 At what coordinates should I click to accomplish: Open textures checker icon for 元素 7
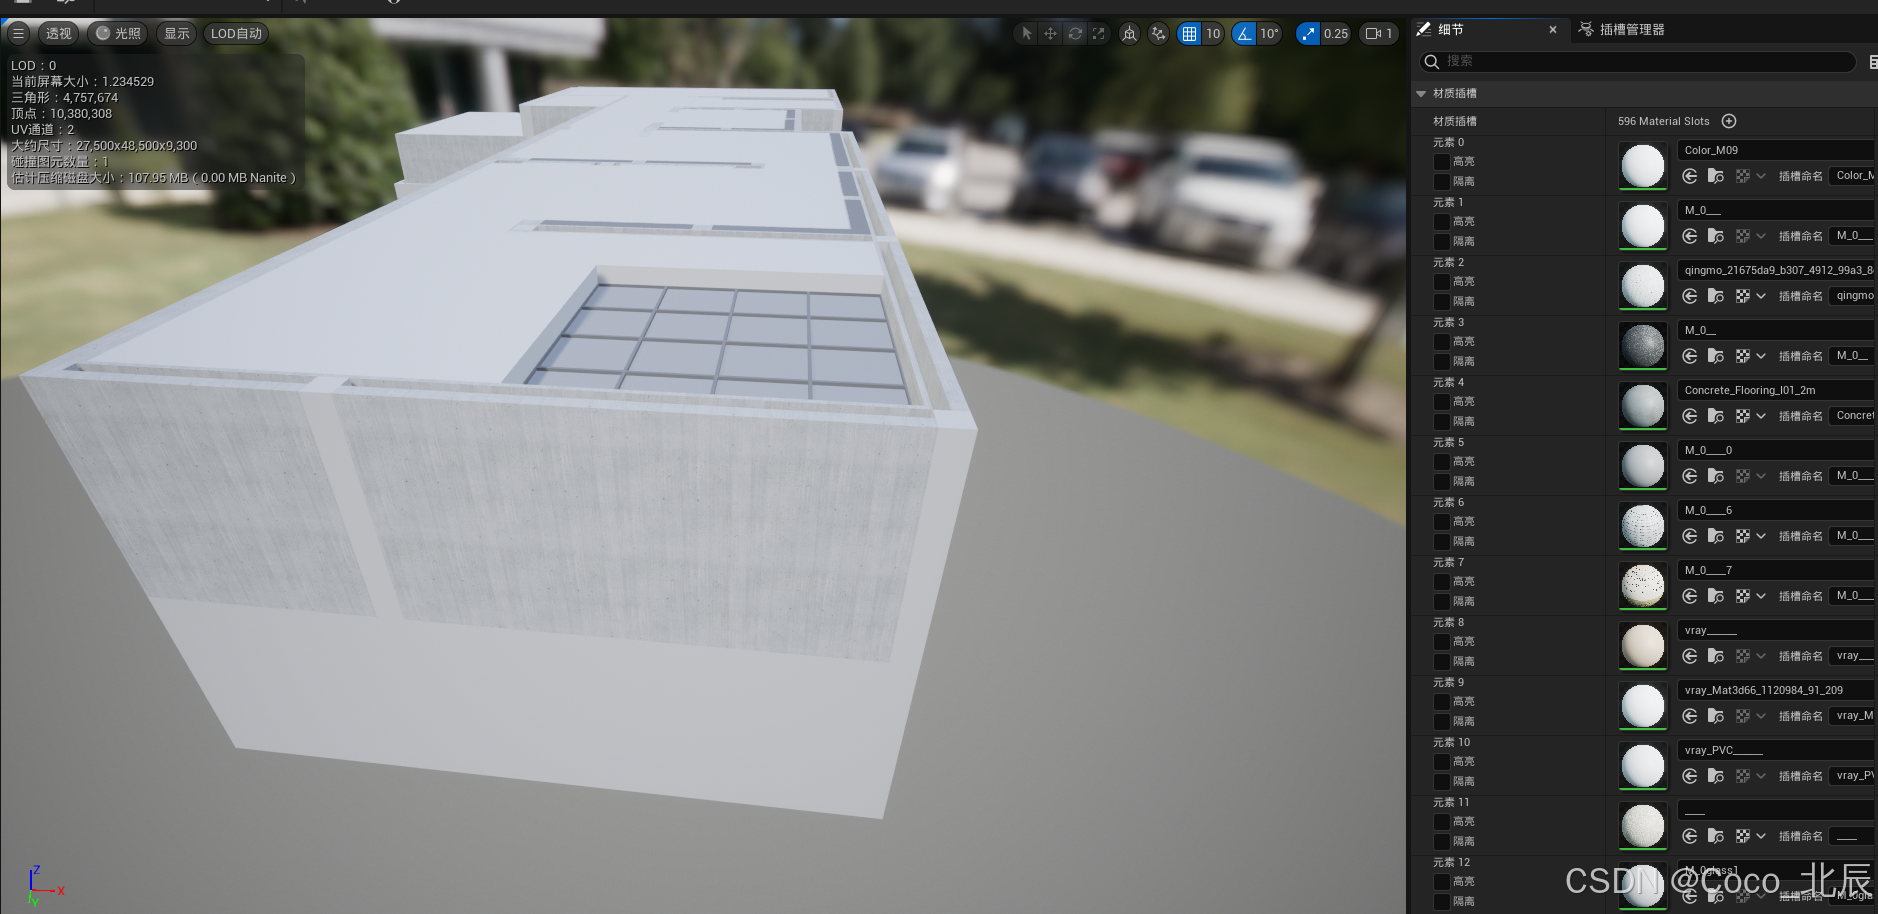click(1743, 596)
